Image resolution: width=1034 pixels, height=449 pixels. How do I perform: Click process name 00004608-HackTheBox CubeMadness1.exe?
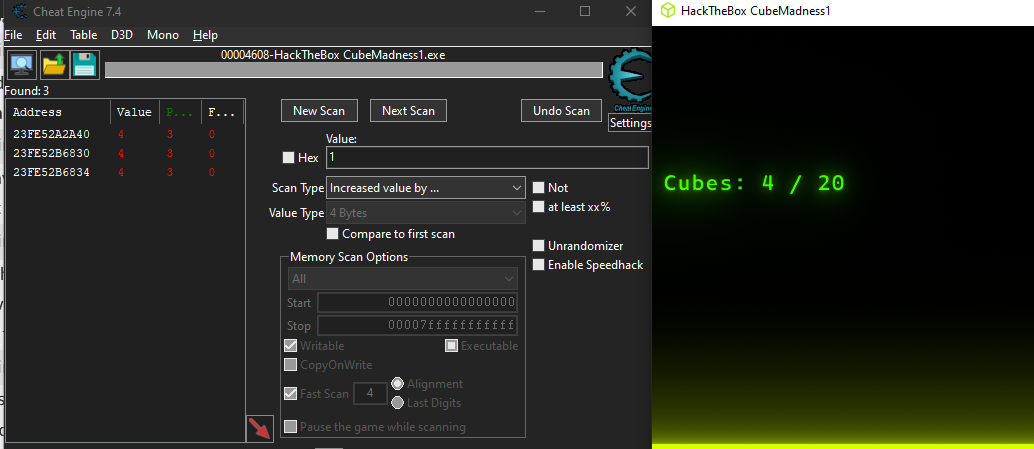tap(333, 55)
